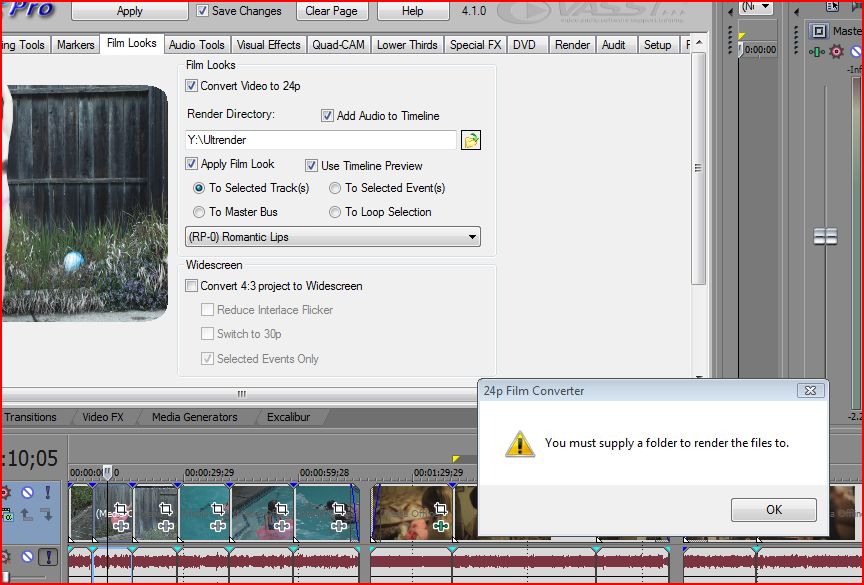The width and height of the screenshot is (864, 585).
Task: Mute the video track
Action: click(x=27, y=492)
